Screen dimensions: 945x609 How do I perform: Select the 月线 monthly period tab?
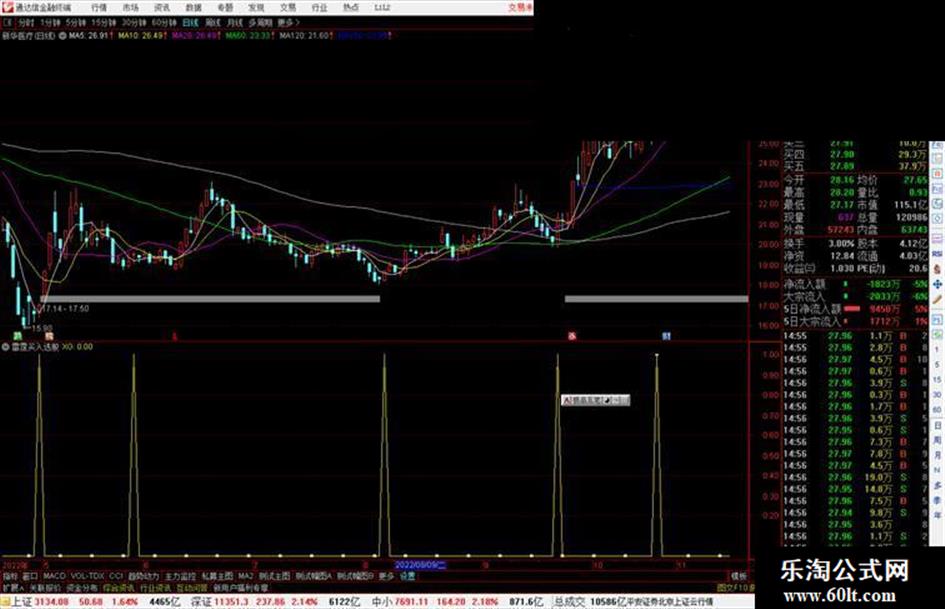234,23
